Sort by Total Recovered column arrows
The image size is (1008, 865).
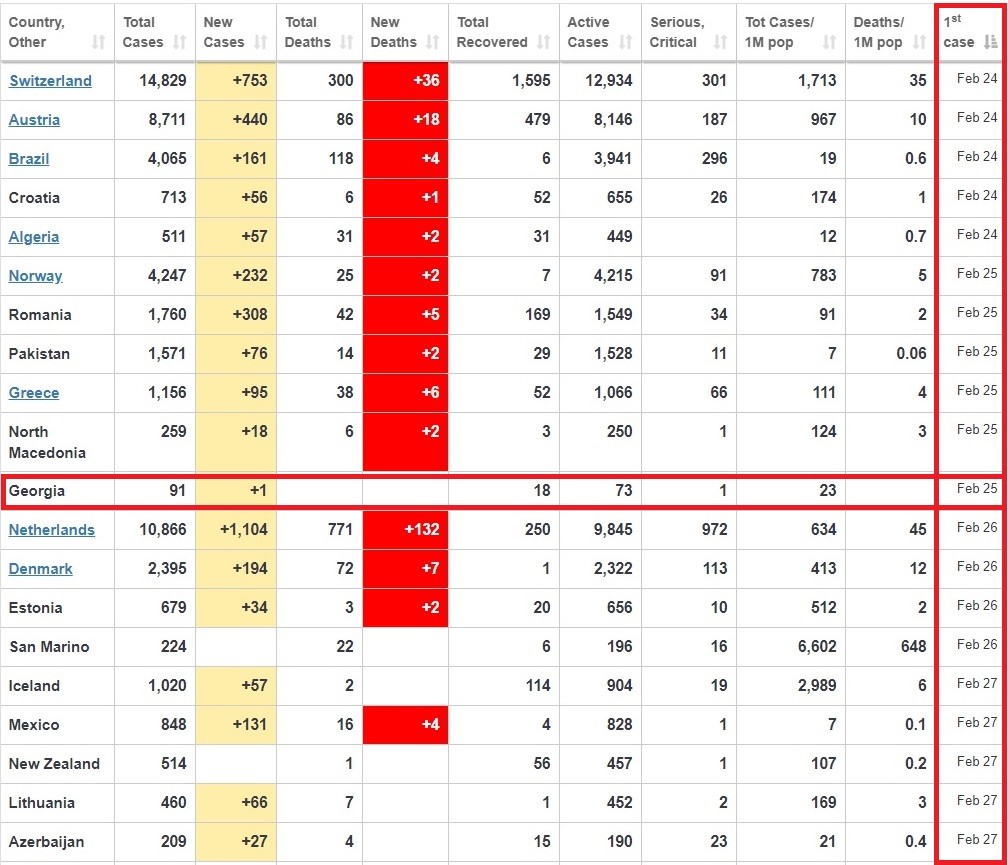click(544, 42)
